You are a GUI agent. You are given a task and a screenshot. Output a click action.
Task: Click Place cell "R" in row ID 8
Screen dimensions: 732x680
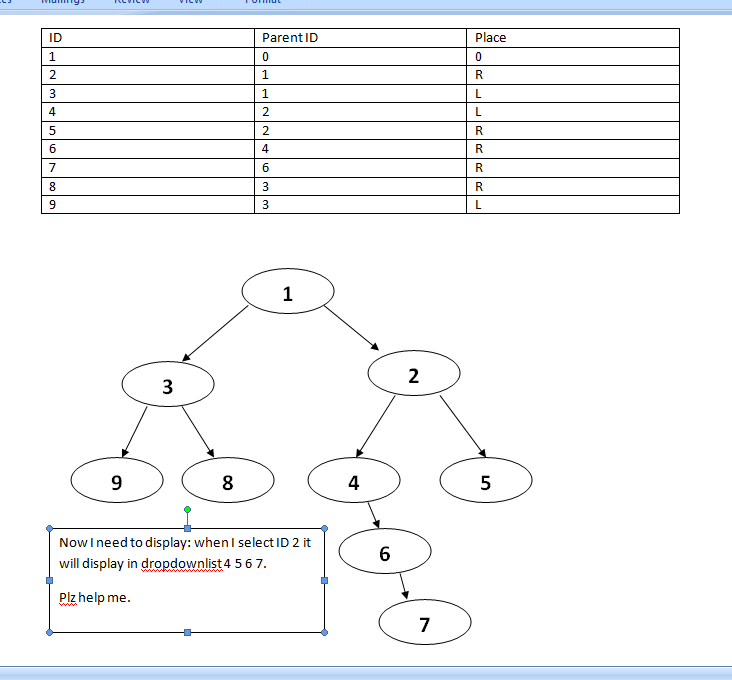tap(573, 186)
